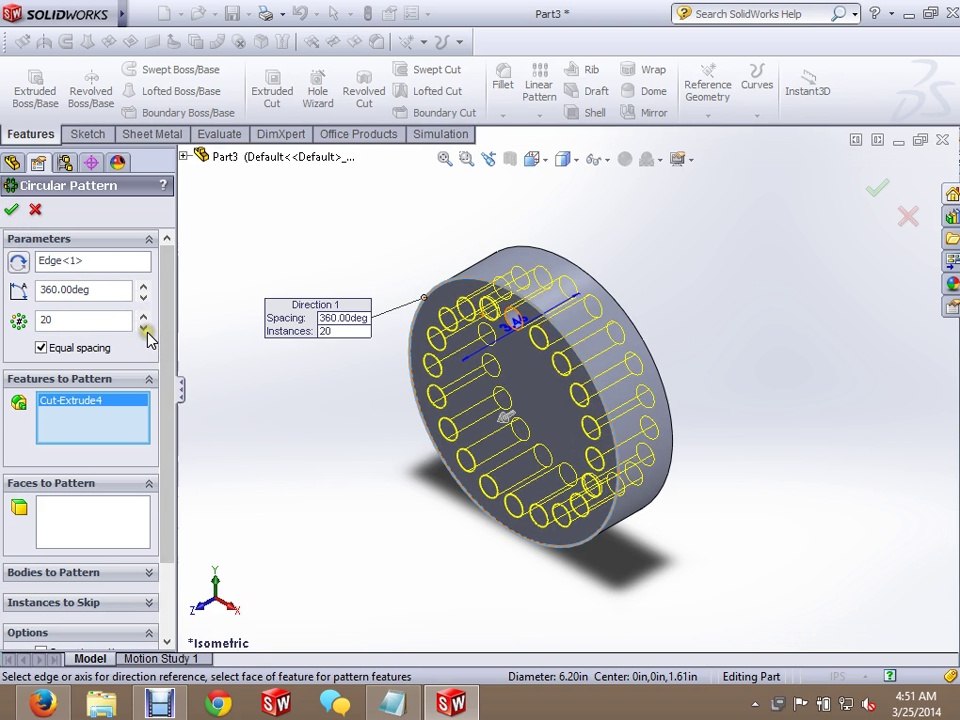Select the Shell tool
The width and height of the screenshot is (960, 720).
[585, 113]
